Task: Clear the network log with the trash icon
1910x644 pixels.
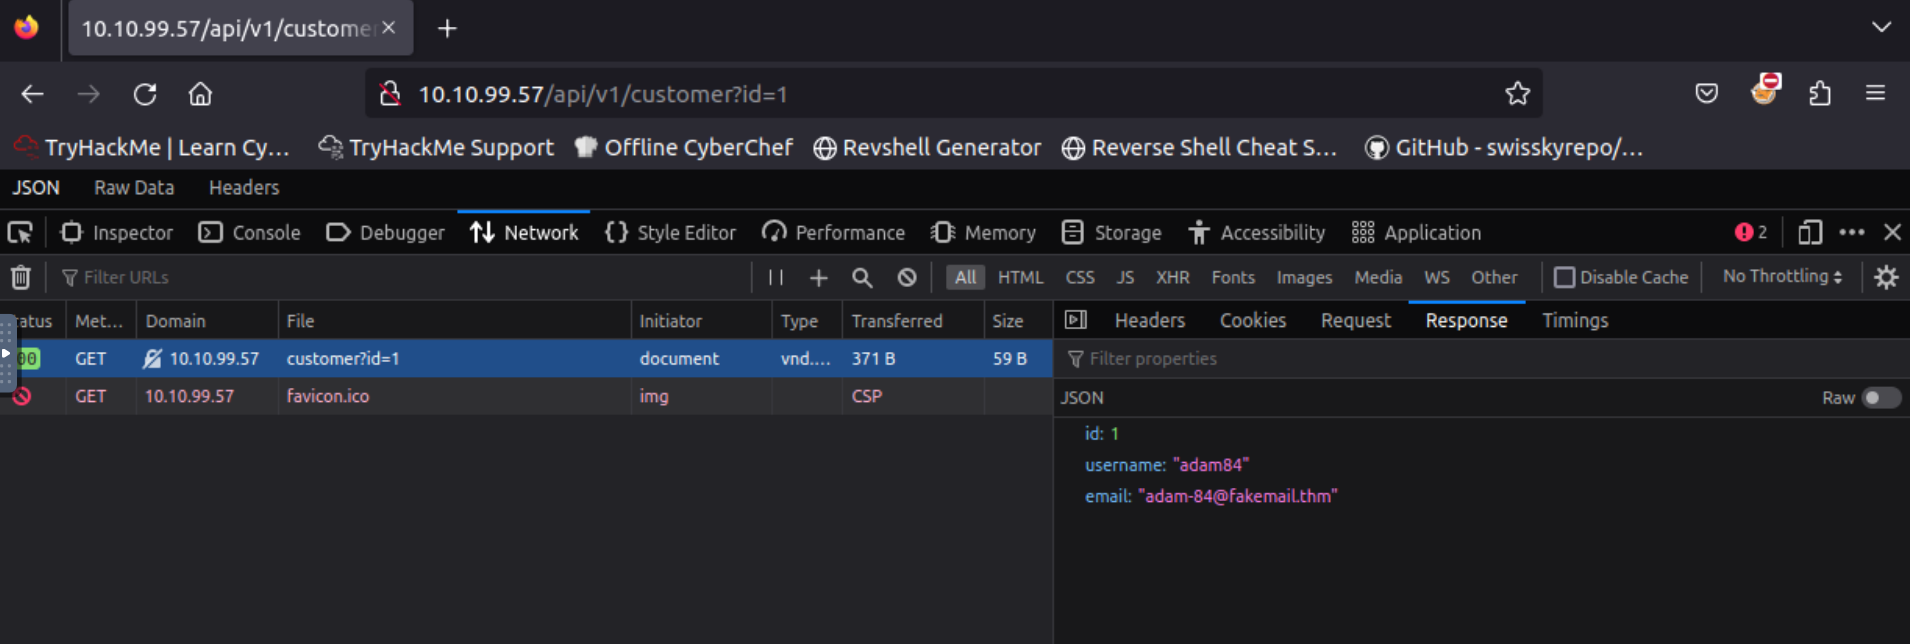Action: coord(20,277)
